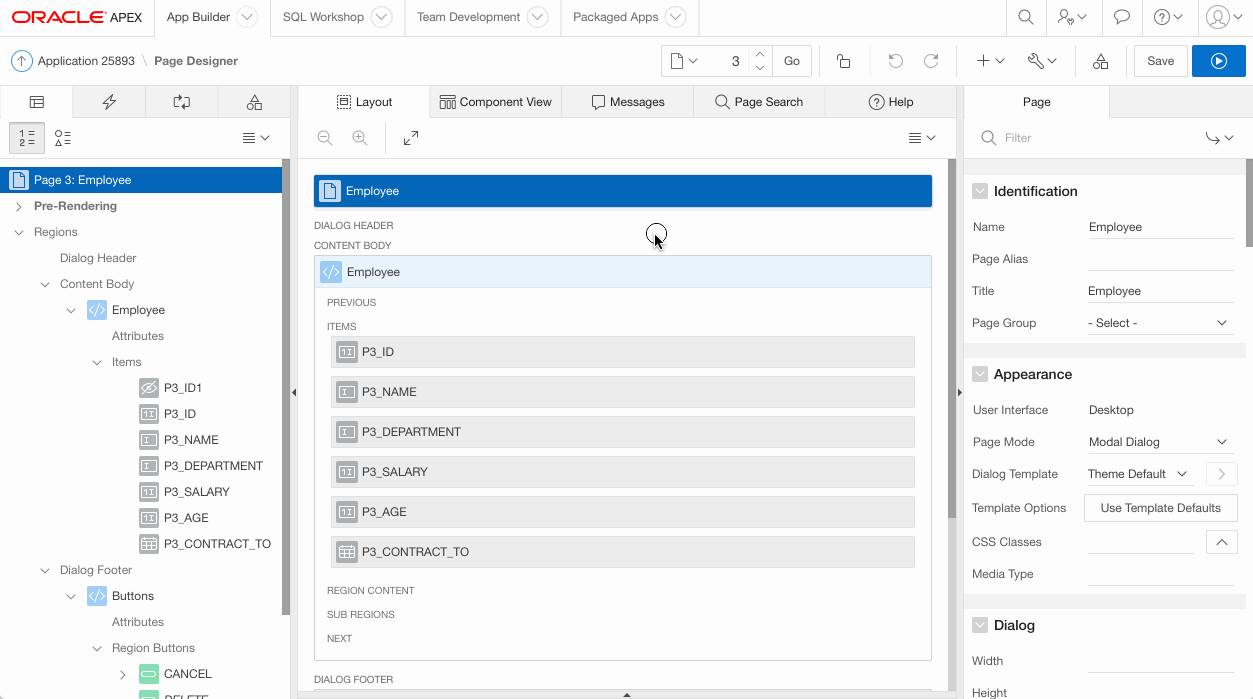Click Use Template Defaults button
This screenshot has height=699, width=1253.
[1160, 508]
